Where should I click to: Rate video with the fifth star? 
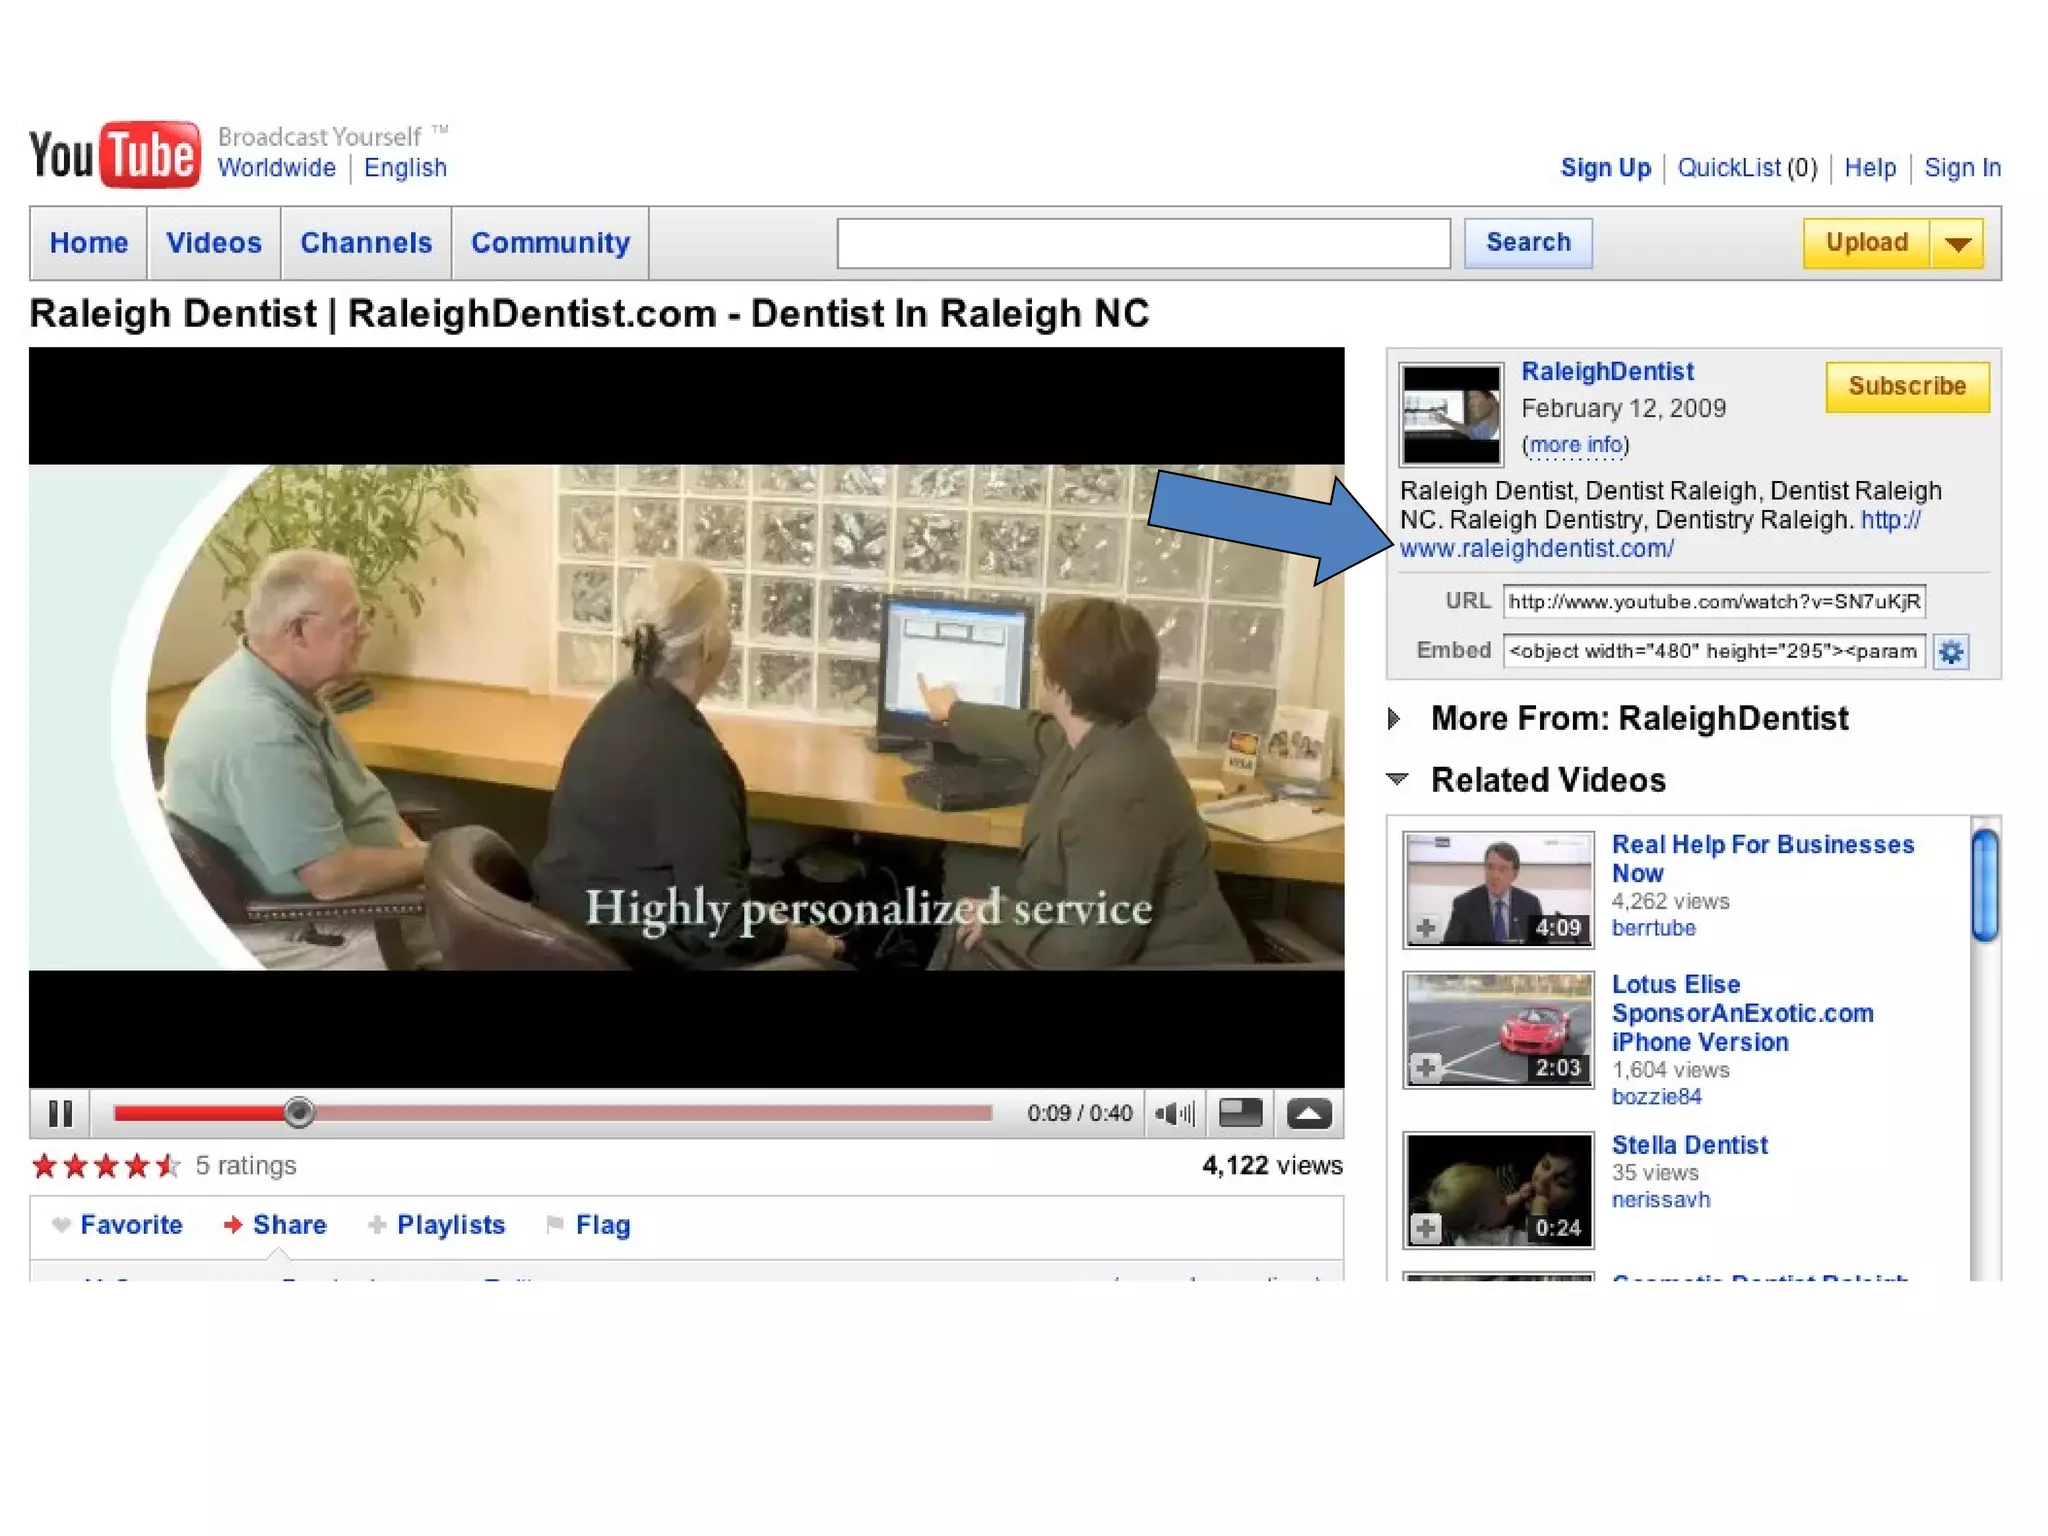[168, 1166]
